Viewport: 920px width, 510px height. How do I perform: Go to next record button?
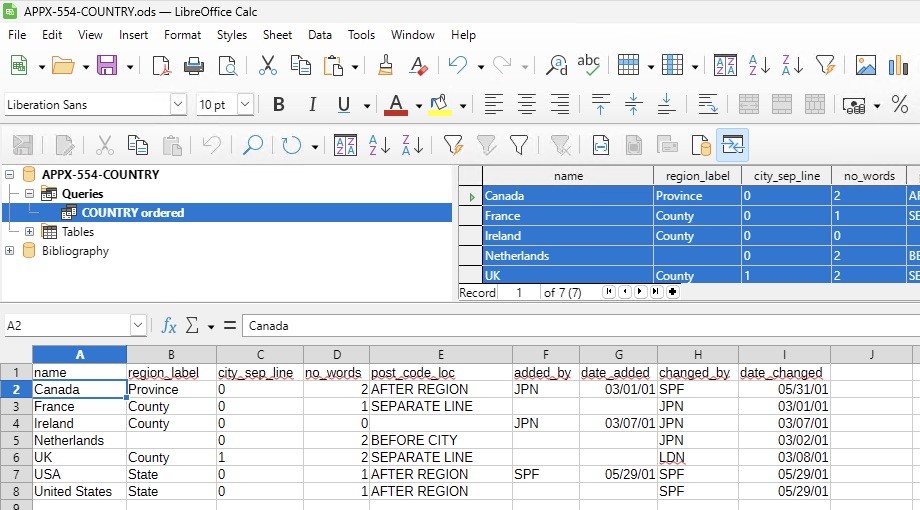[640, 292]
